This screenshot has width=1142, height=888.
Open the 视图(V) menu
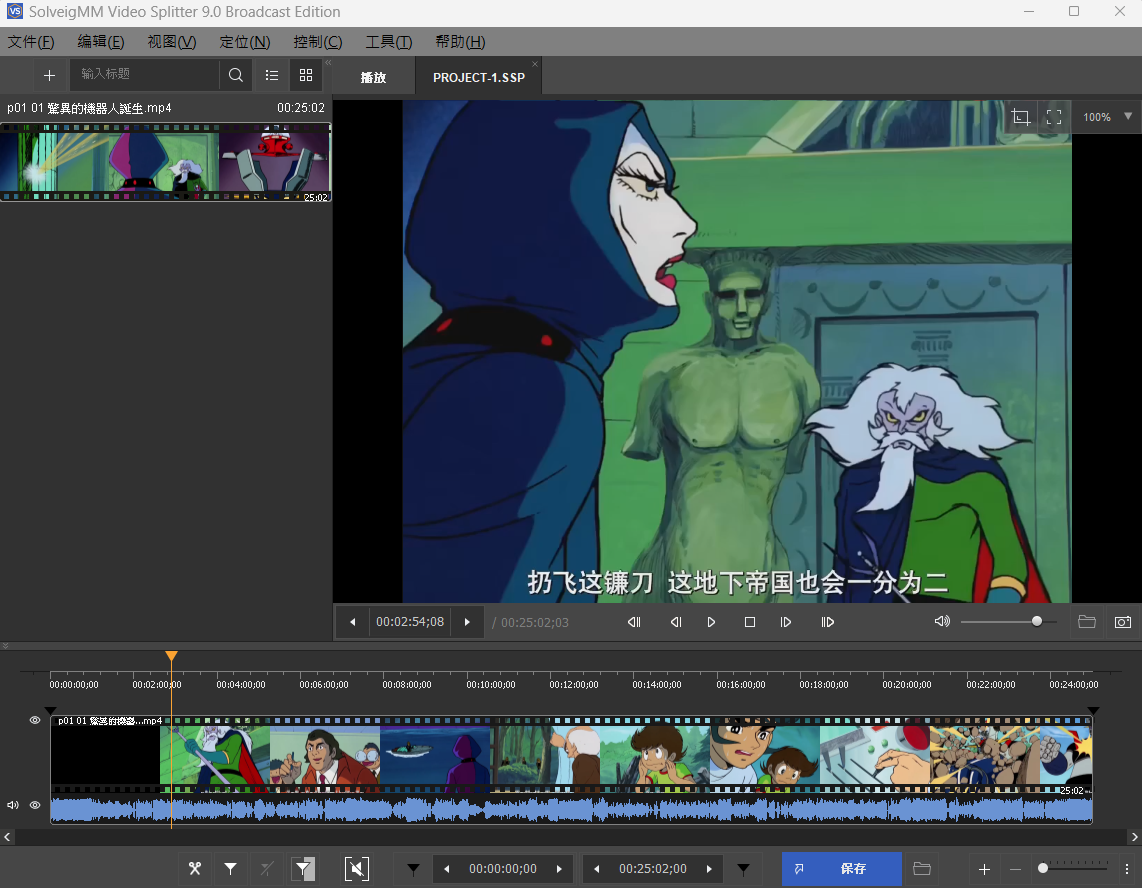172,42
